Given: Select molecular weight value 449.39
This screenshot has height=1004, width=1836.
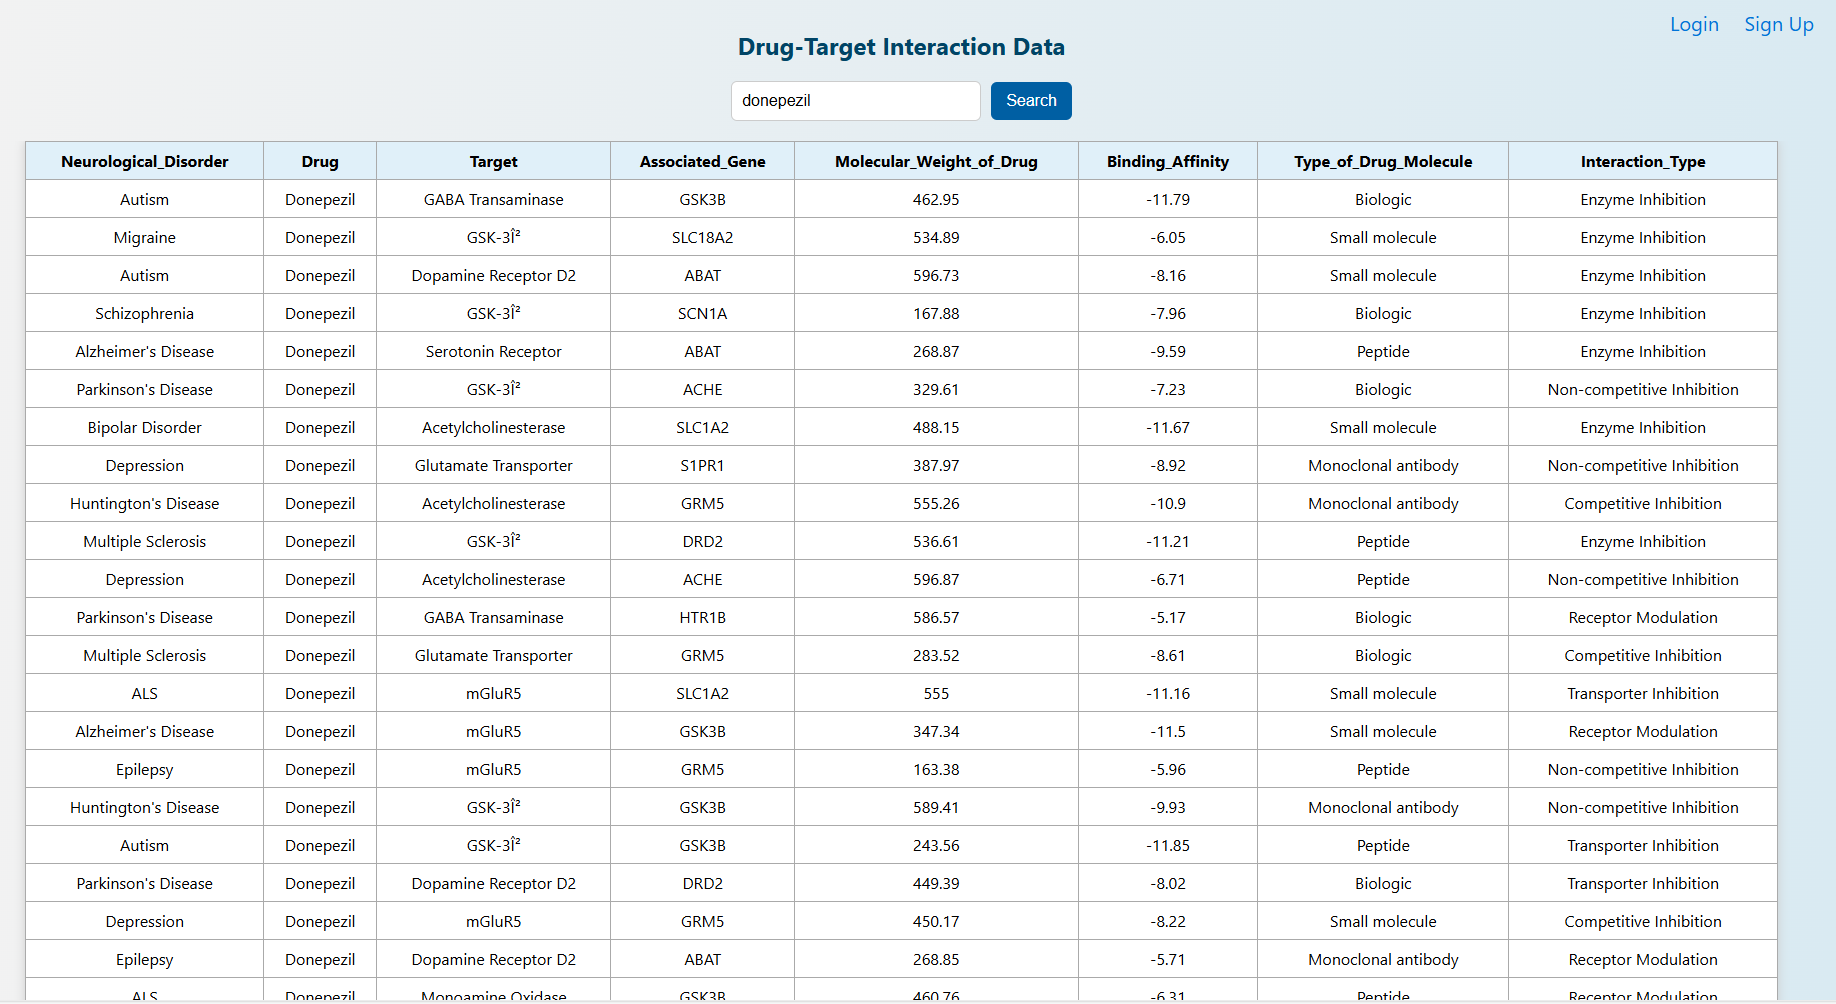Looking at the screenshot, I should click(x=936, y=883).
